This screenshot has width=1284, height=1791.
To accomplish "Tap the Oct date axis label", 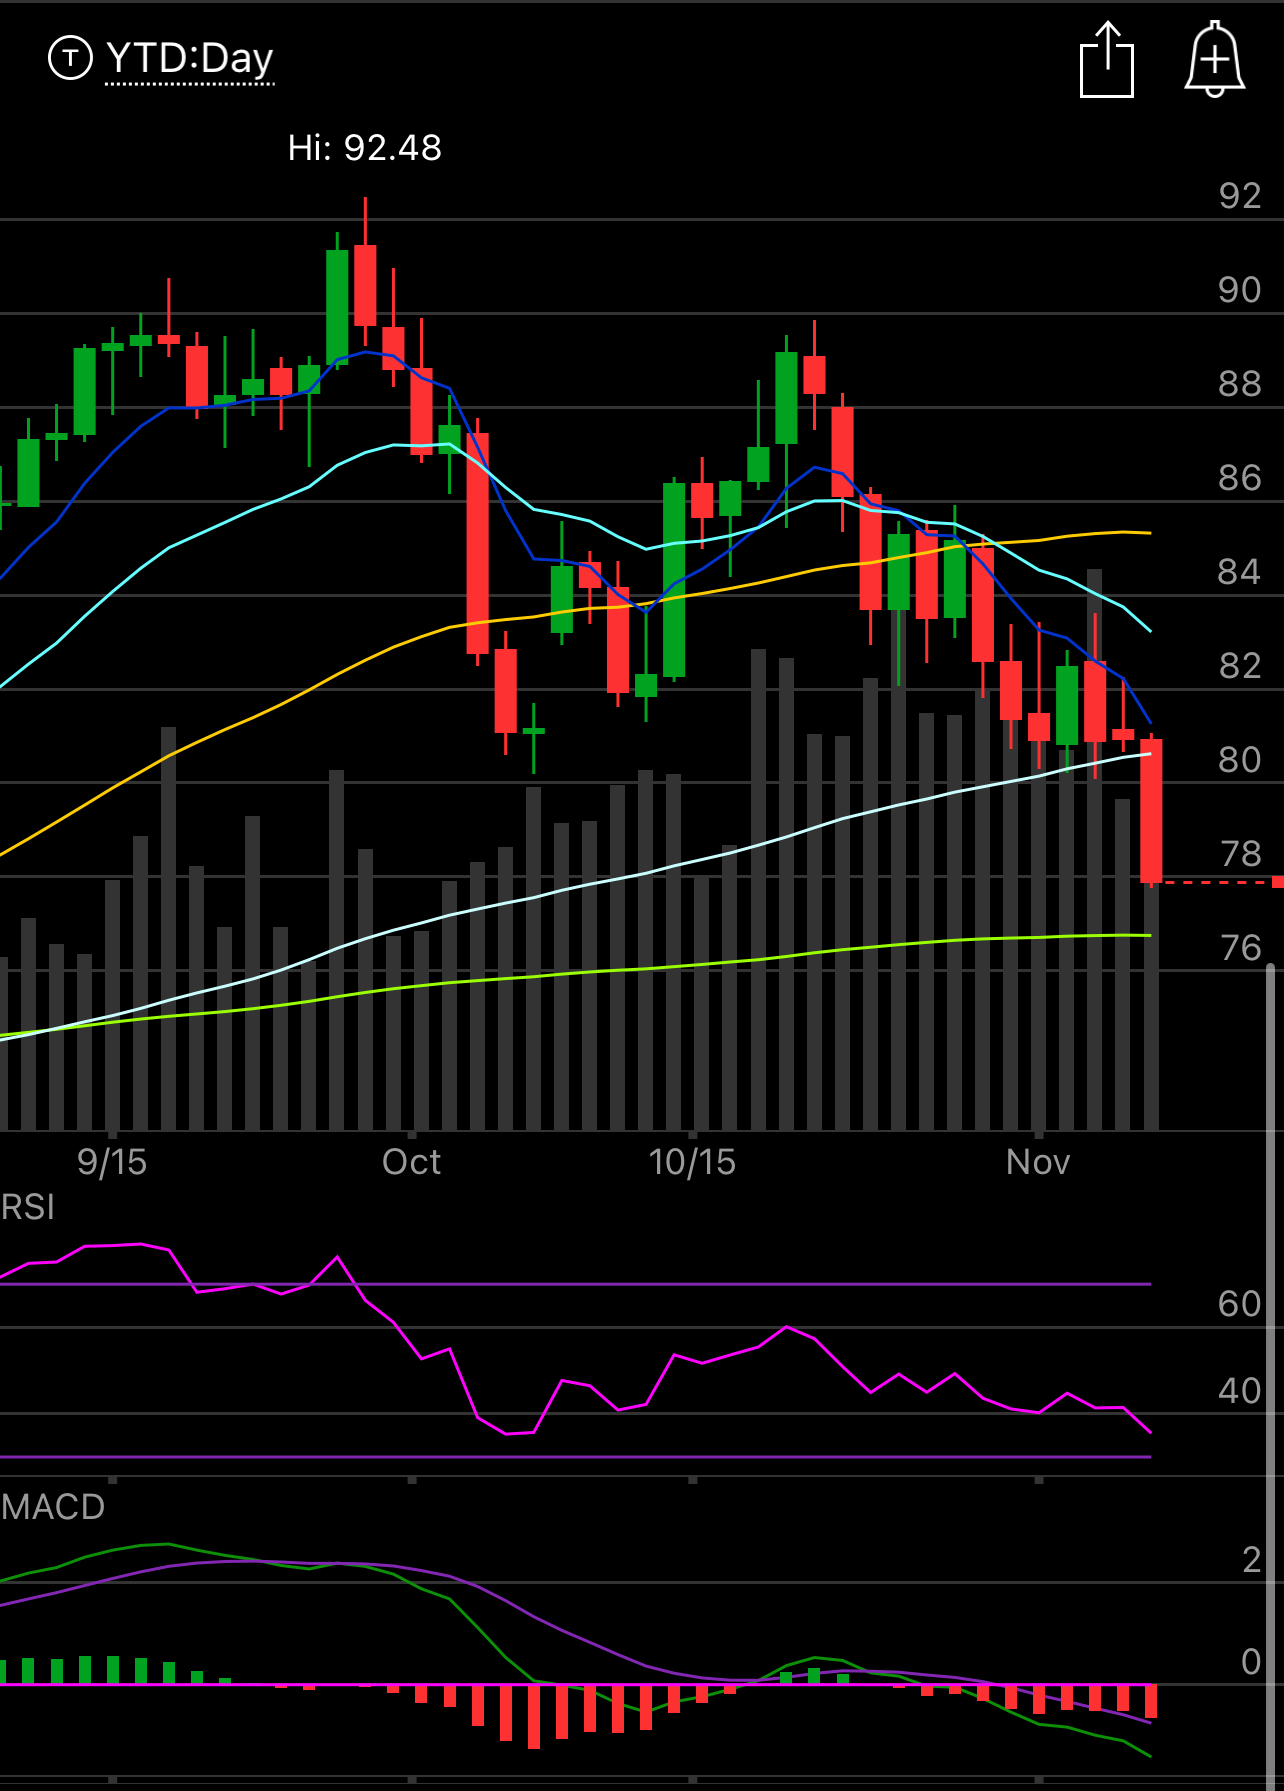I will pos(411,1162).
